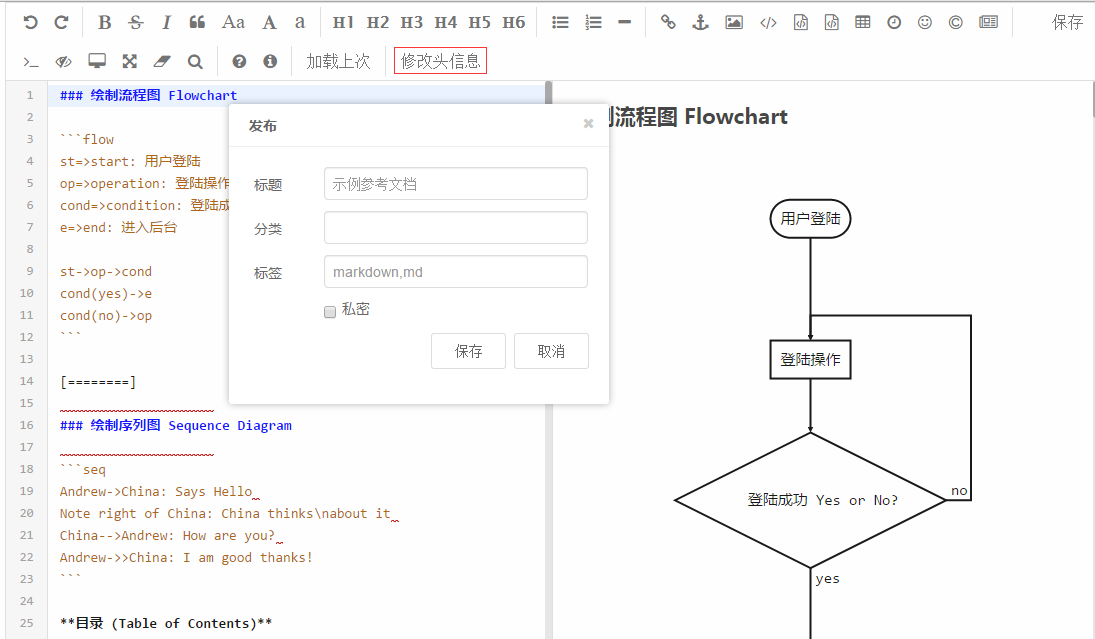Insert an H3 heading
Image resolution: width=1095 pixels, height=639 pixels.
point(411,22)
